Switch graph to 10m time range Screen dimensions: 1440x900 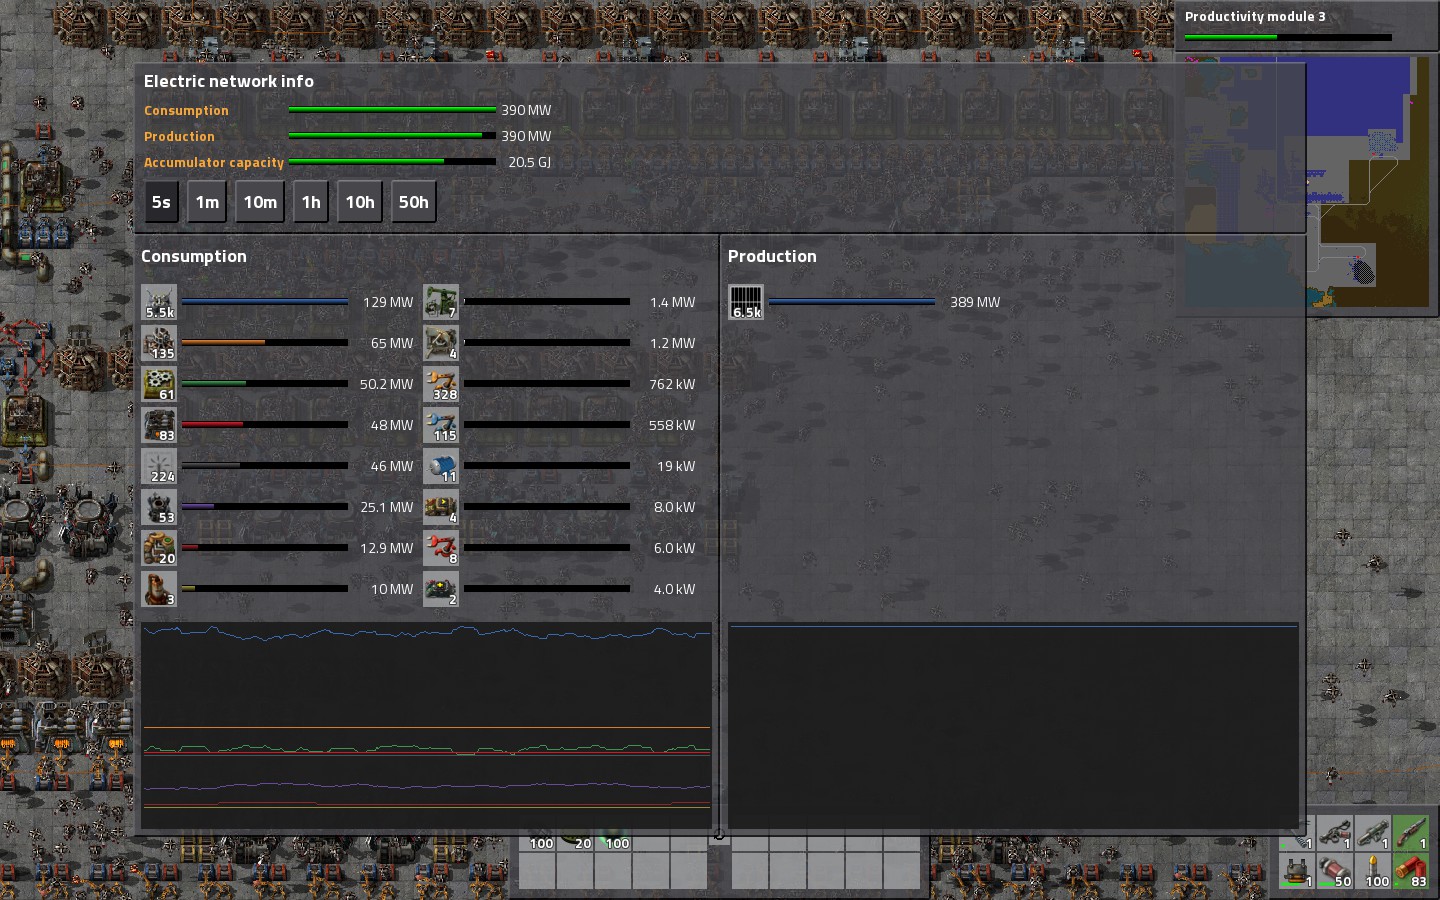coord(260,202)
